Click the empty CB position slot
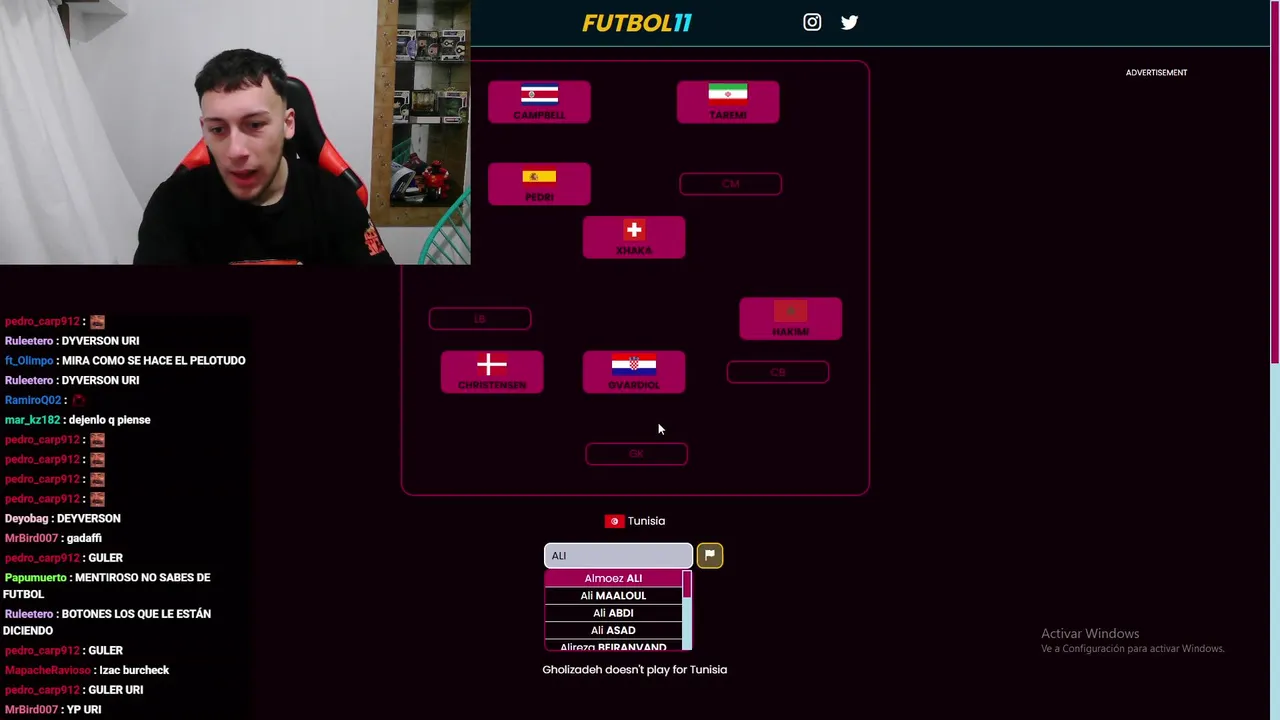The image size is (1280, 720). (x=778, y=372)
